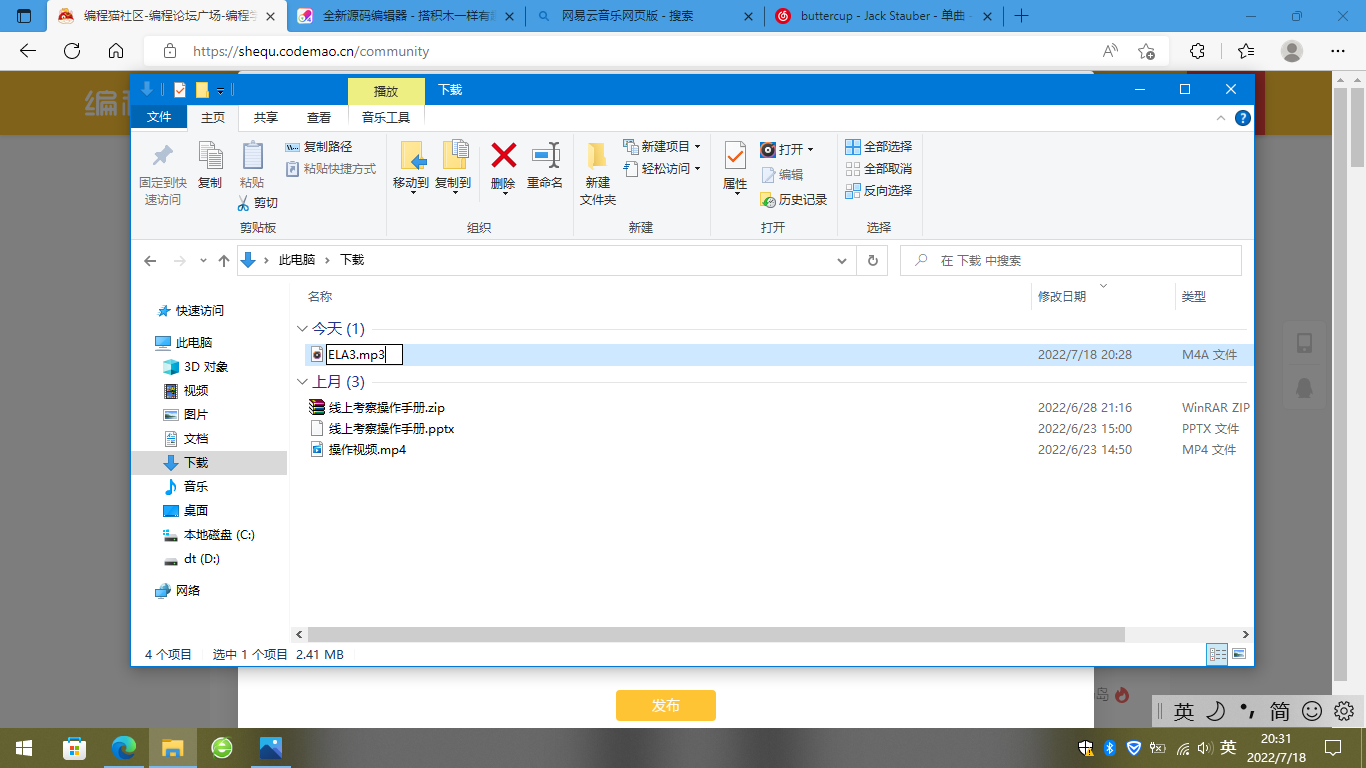Collapse the ribbon with chevron
This screenshot has height=768, width=1366.
(1221, 118)
